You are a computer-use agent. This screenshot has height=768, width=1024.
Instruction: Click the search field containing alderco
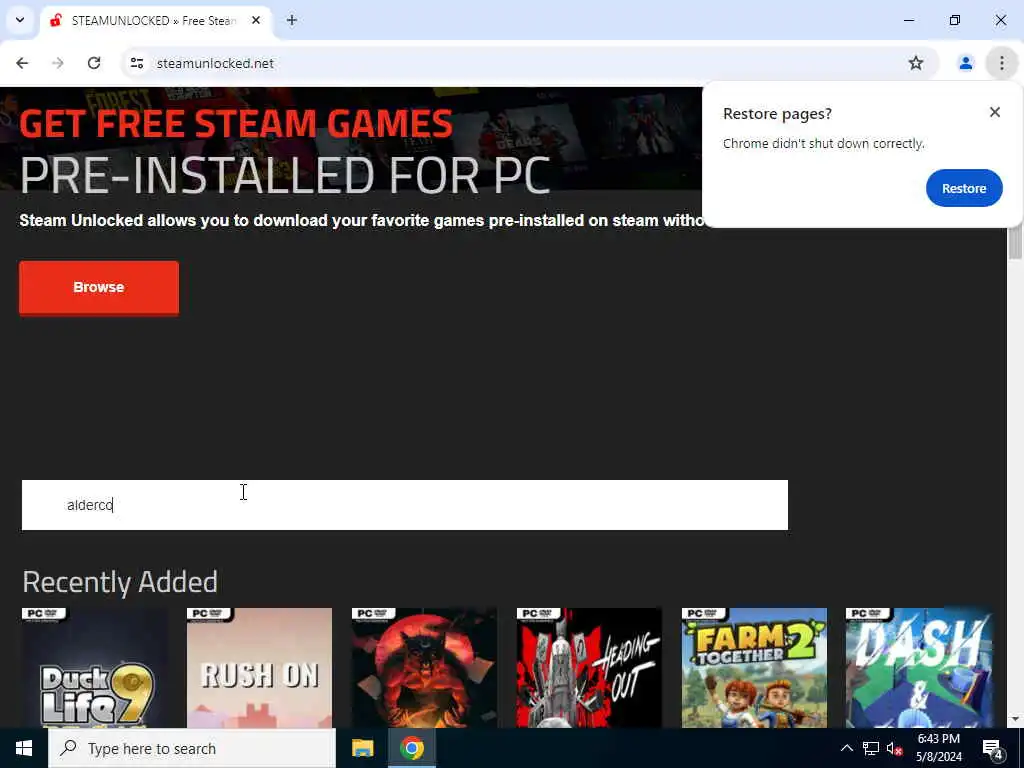404,505
